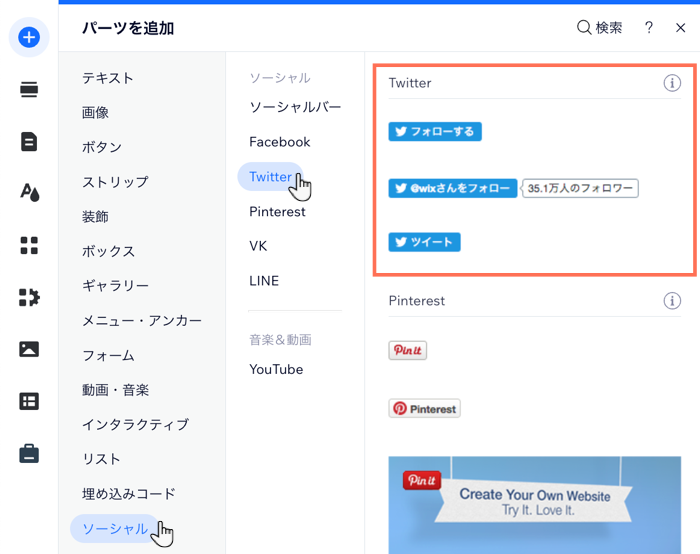Close the パーツを追加 panel

click(x=680, y=28)
